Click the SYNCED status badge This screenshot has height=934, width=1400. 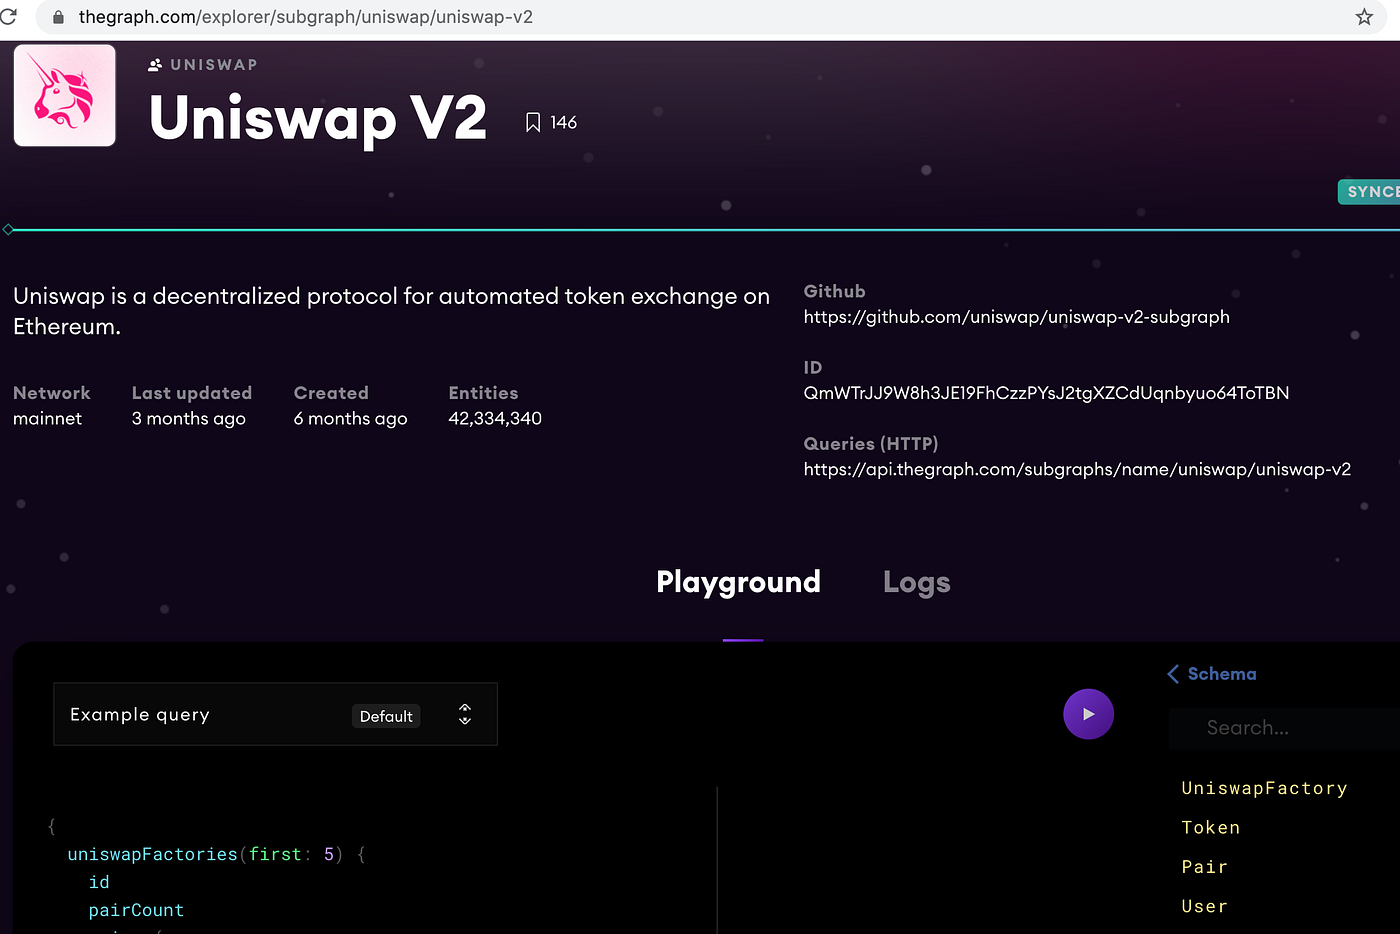click(1372, 191)
